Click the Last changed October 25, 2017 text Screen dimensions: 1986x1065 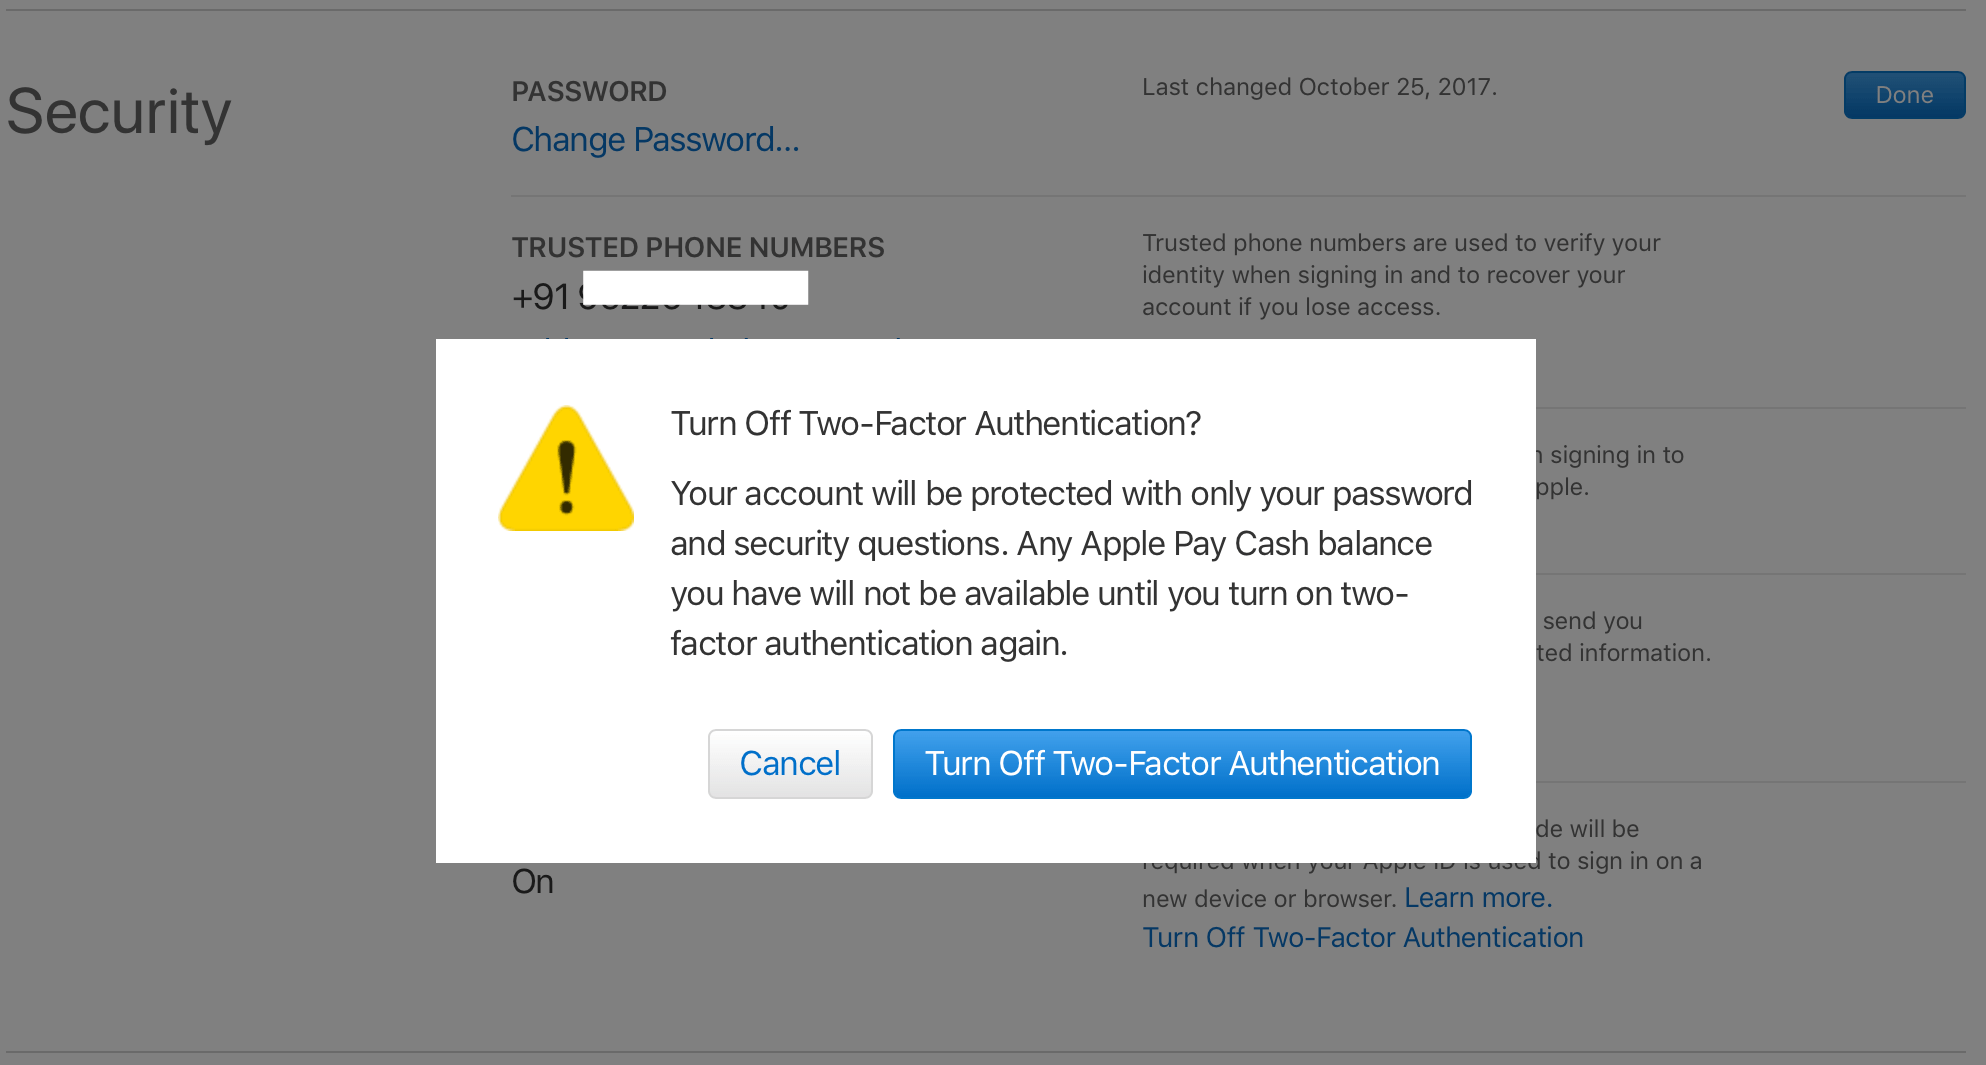click(x=1318, y=88)
